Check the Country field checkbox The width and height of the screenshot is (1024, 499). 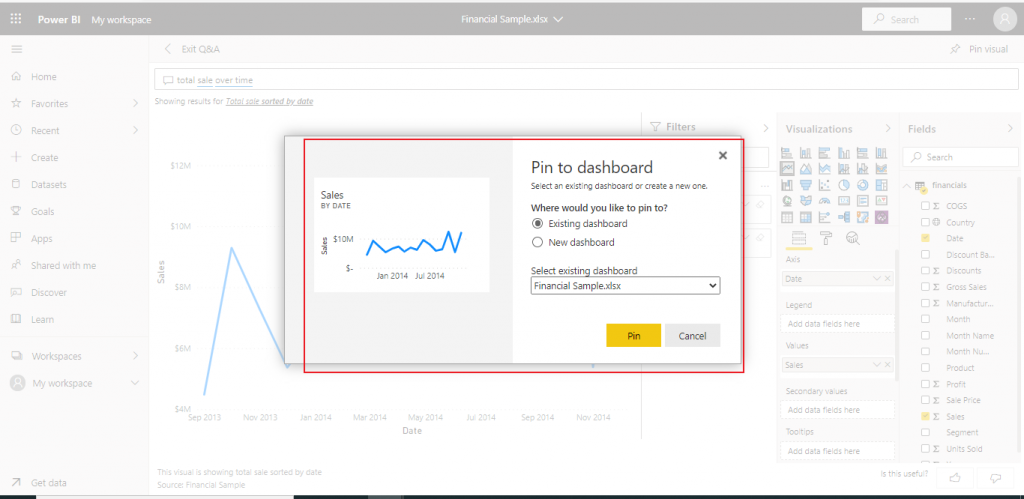925,222
